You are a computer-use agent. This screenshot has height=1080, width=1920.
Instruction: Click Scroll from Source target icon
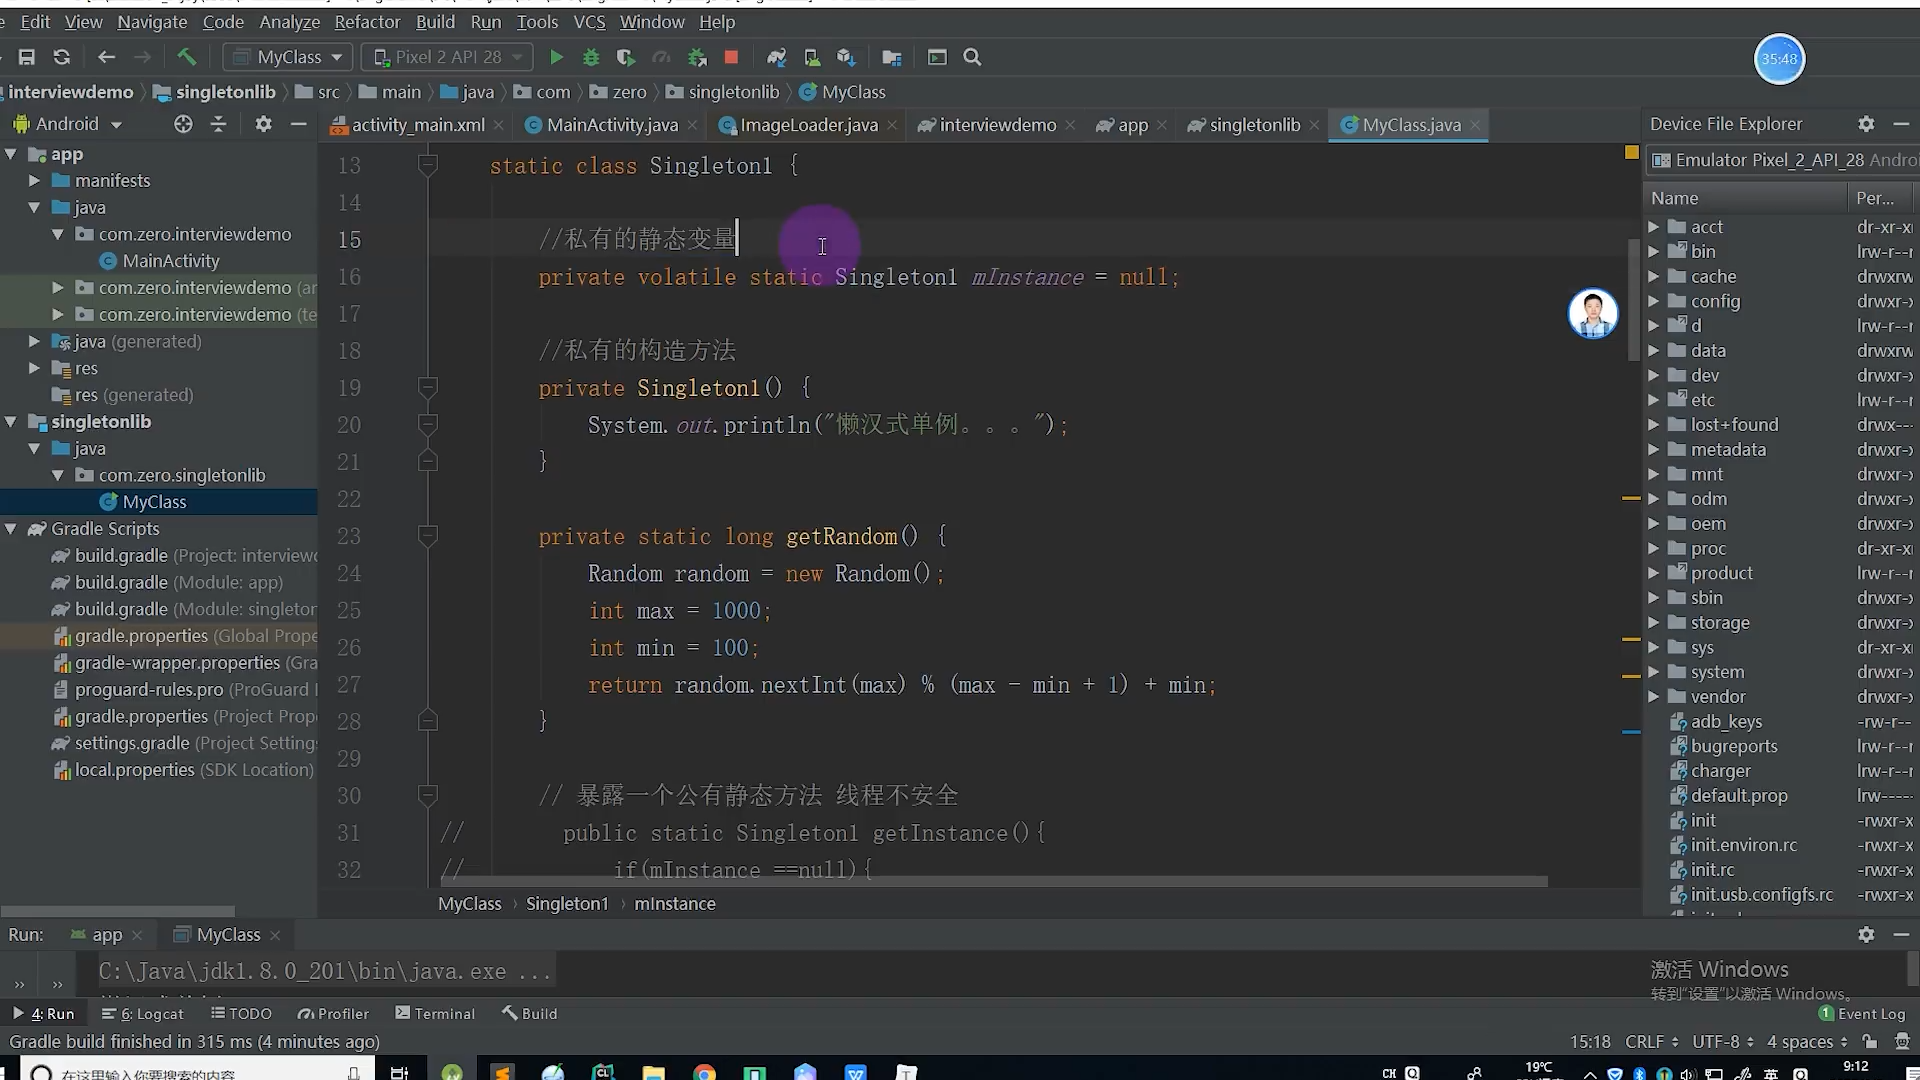click(x=183, y=124)
